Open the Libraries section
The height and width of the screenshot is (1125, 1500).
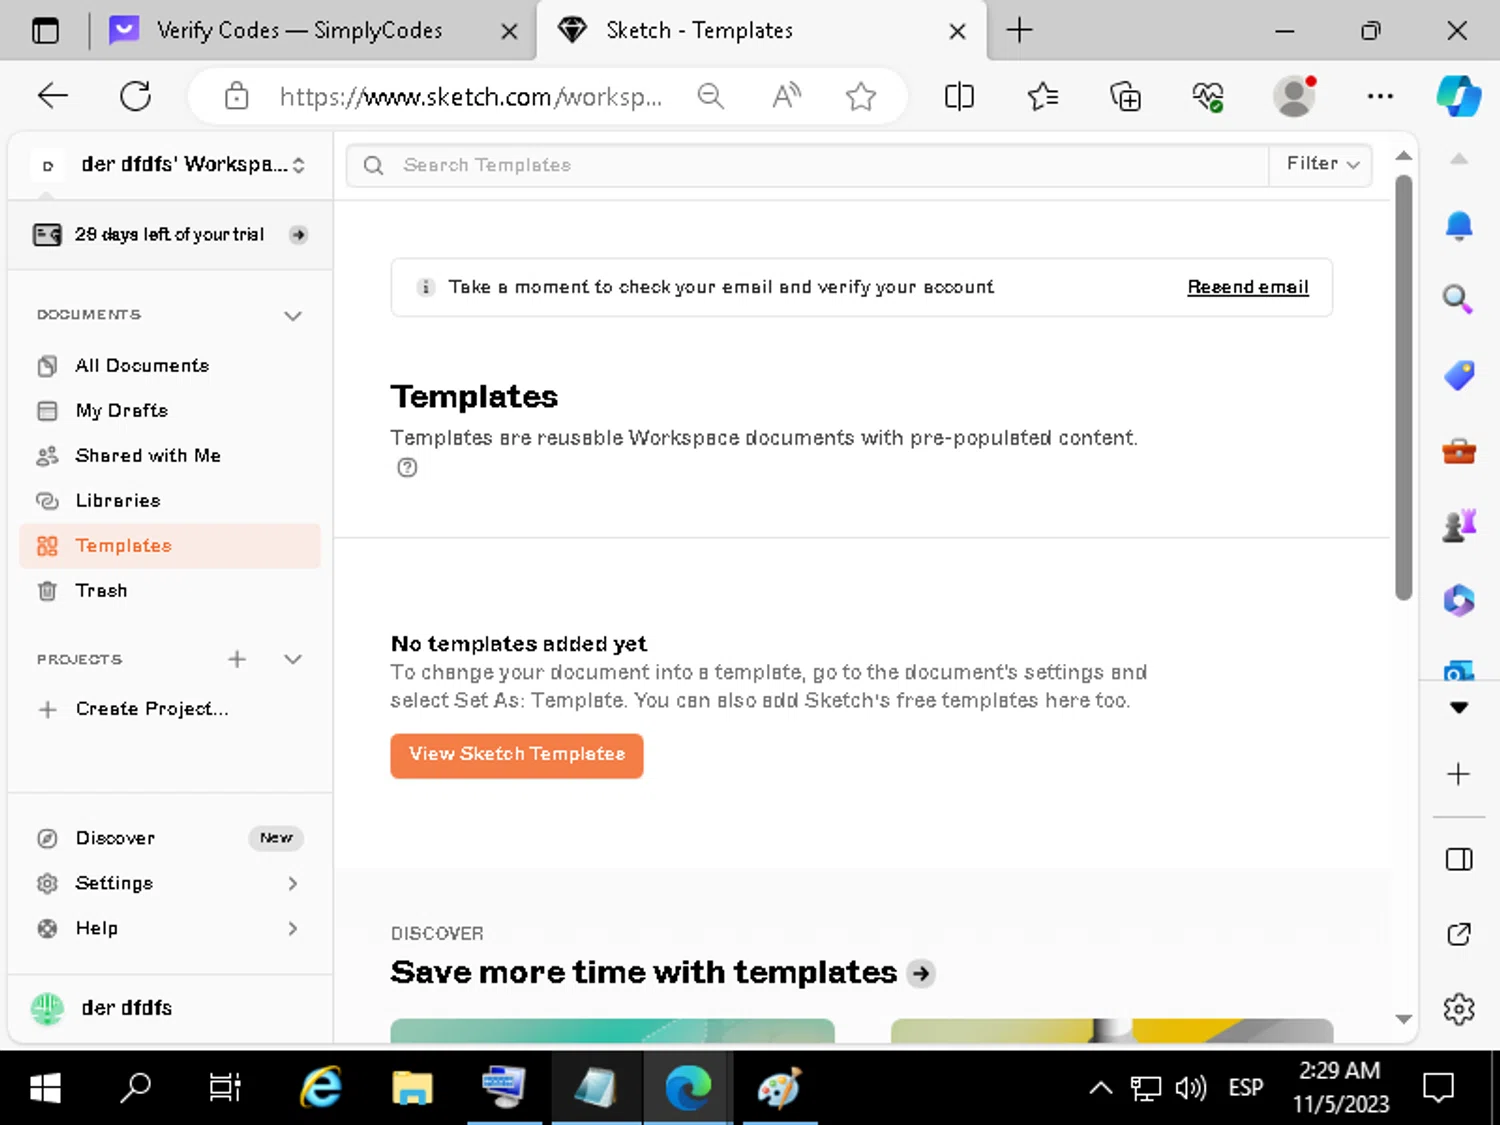[x=117, y=501]
